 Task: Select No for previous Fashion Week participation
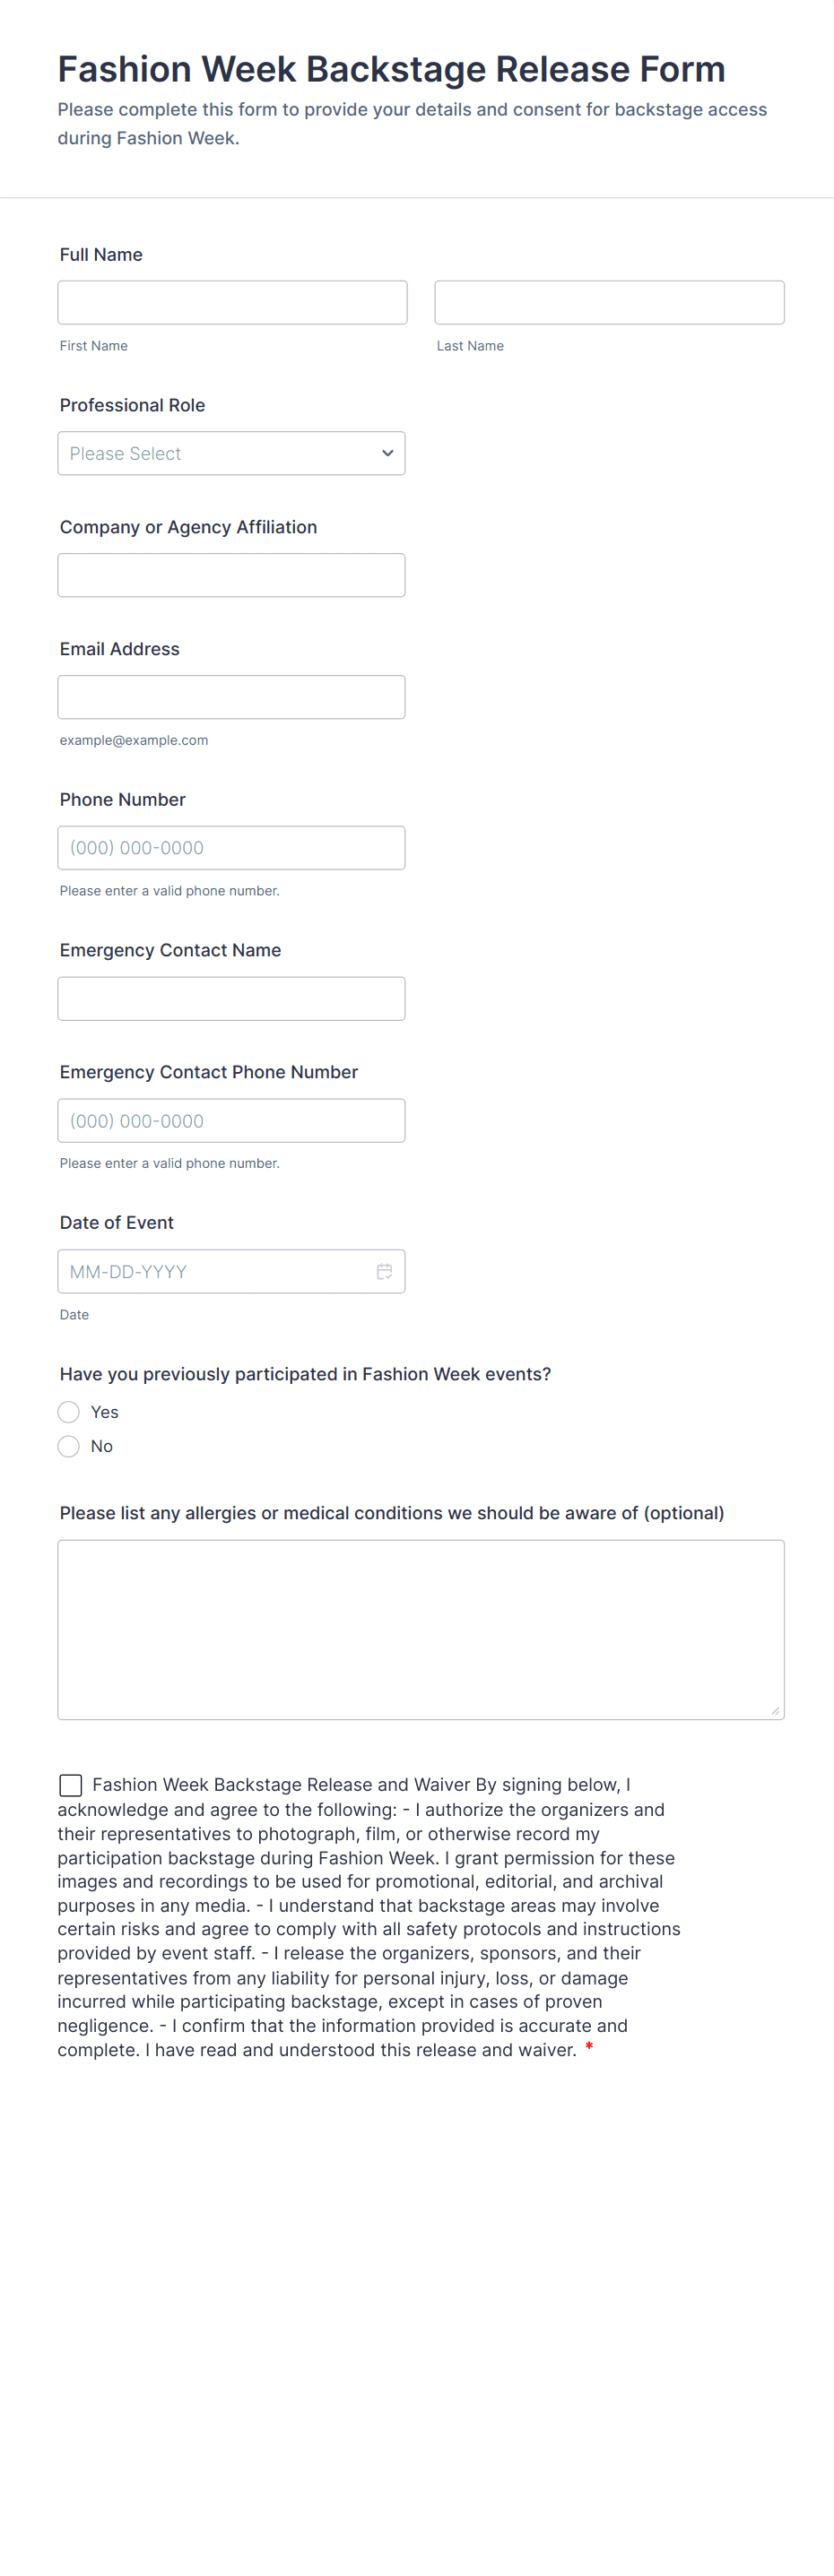tap(69, 1446)
